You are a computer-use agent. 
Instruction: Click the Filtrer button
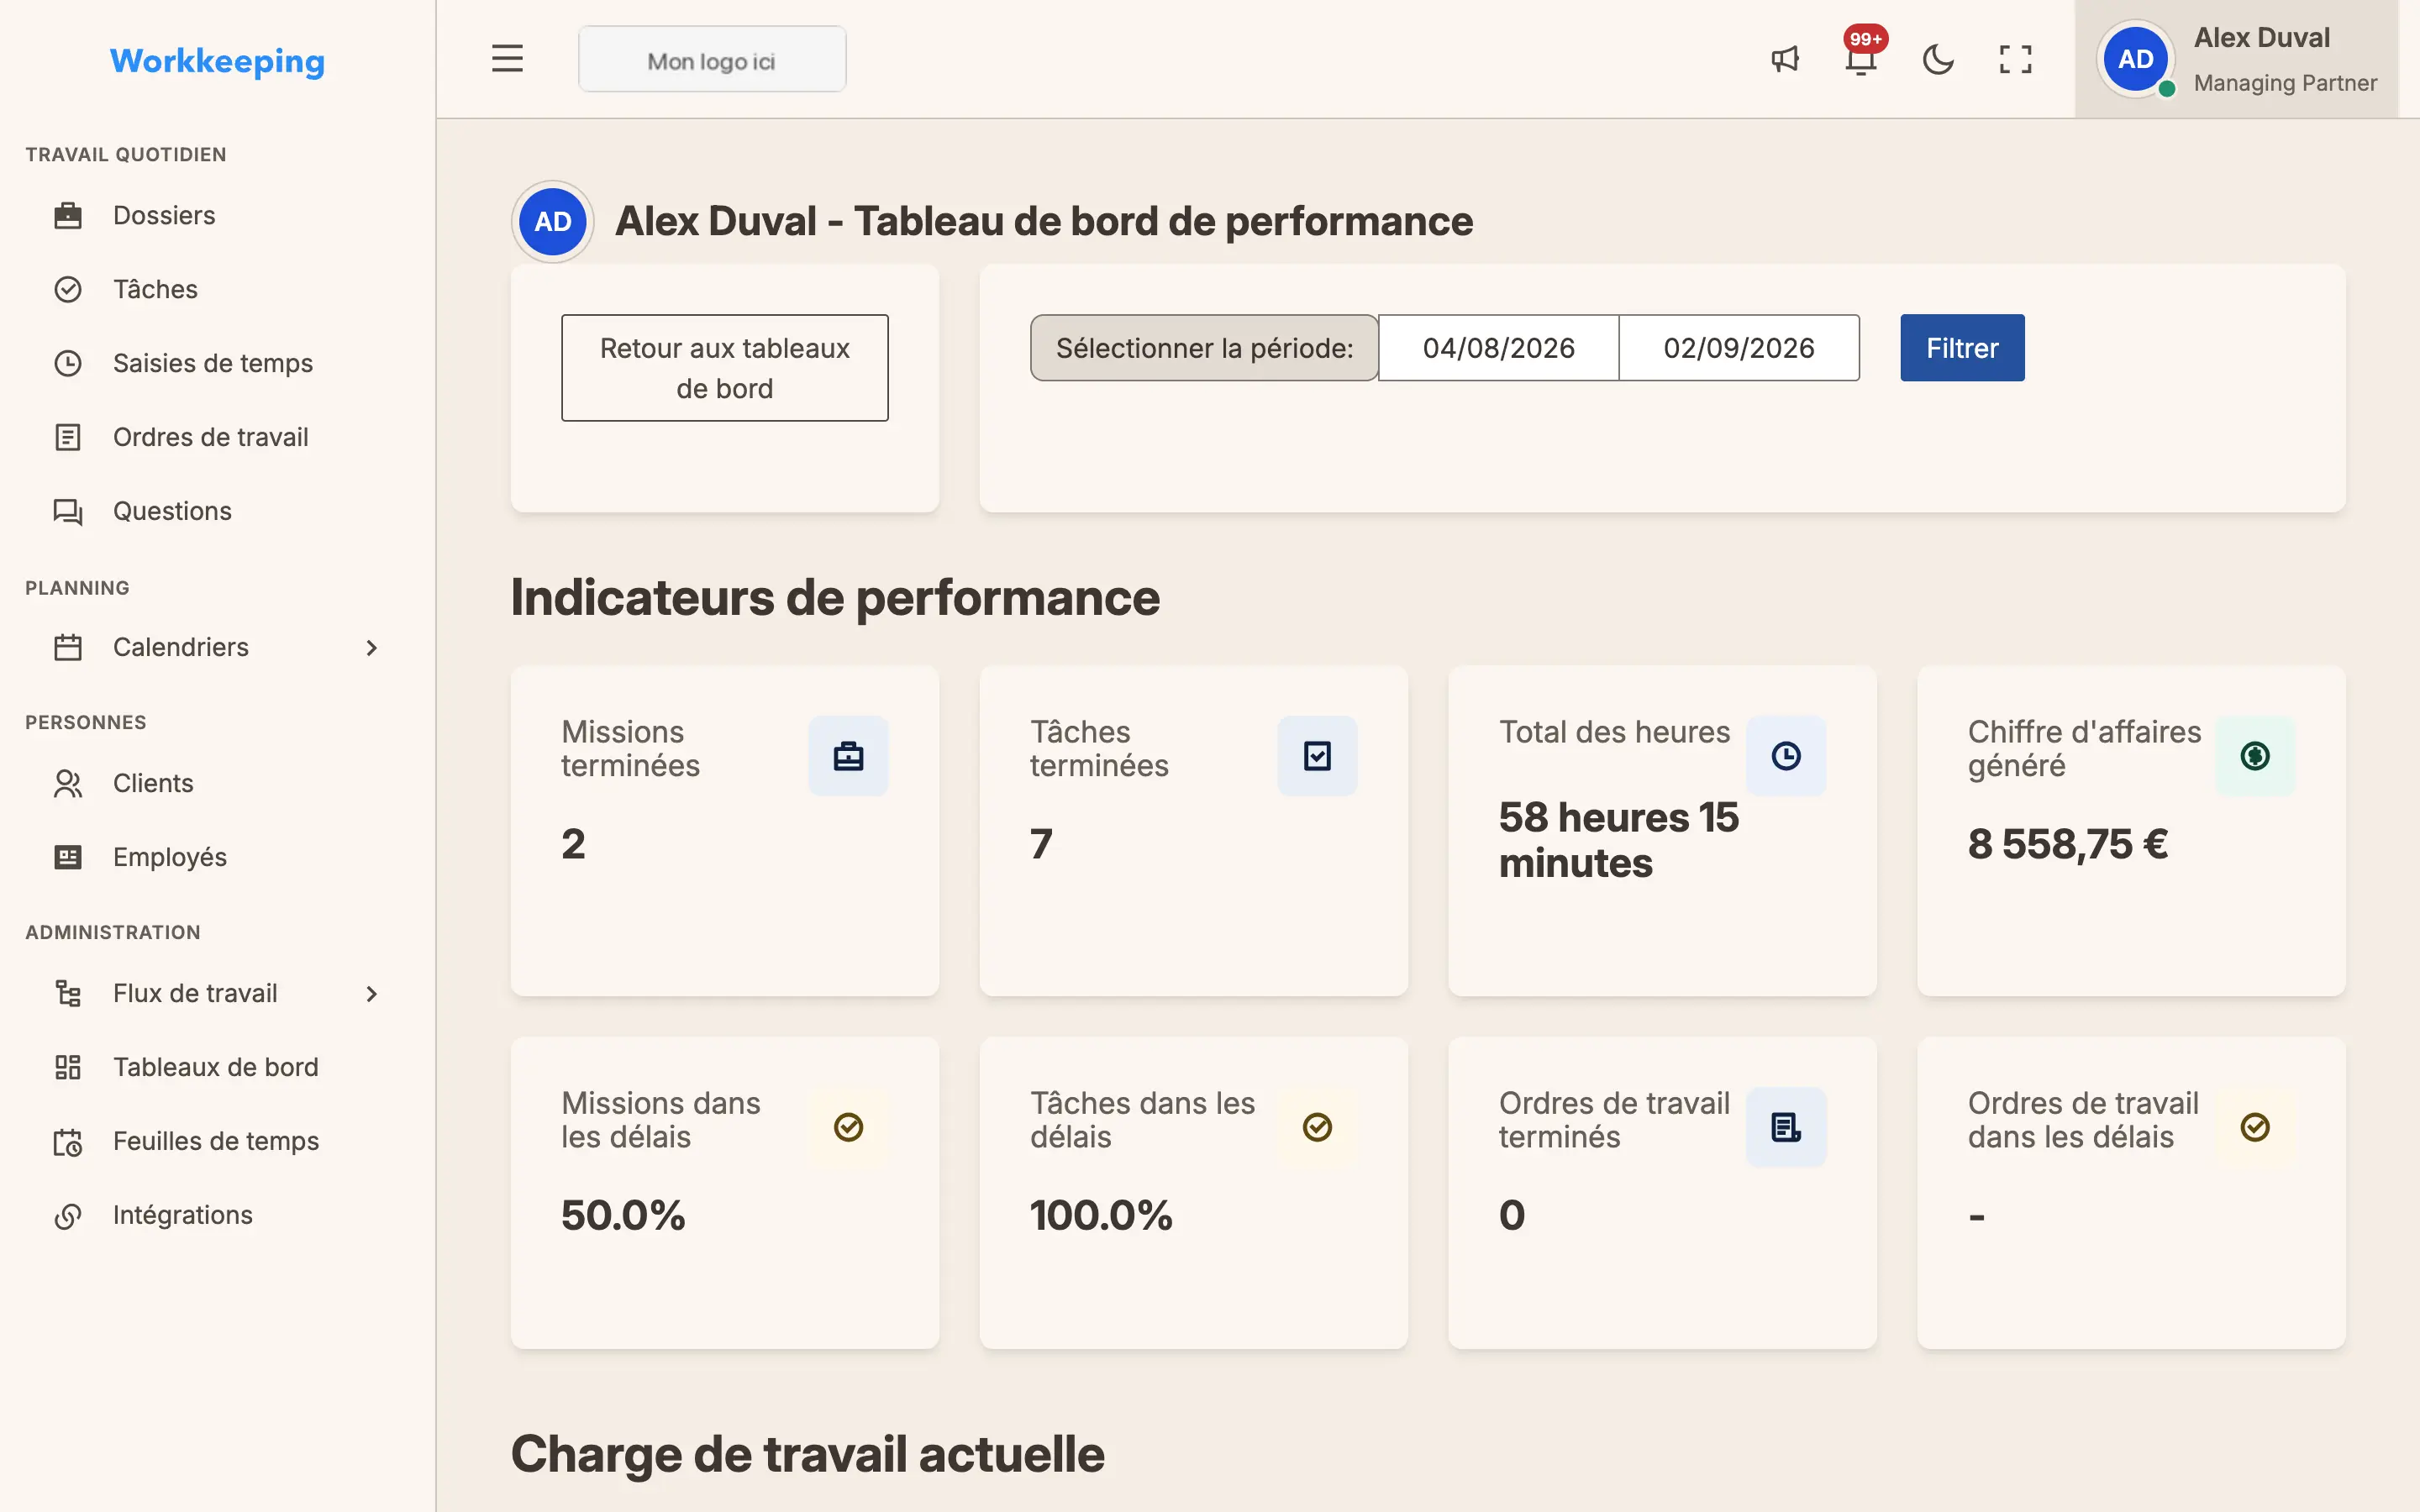coord(1962,348)
